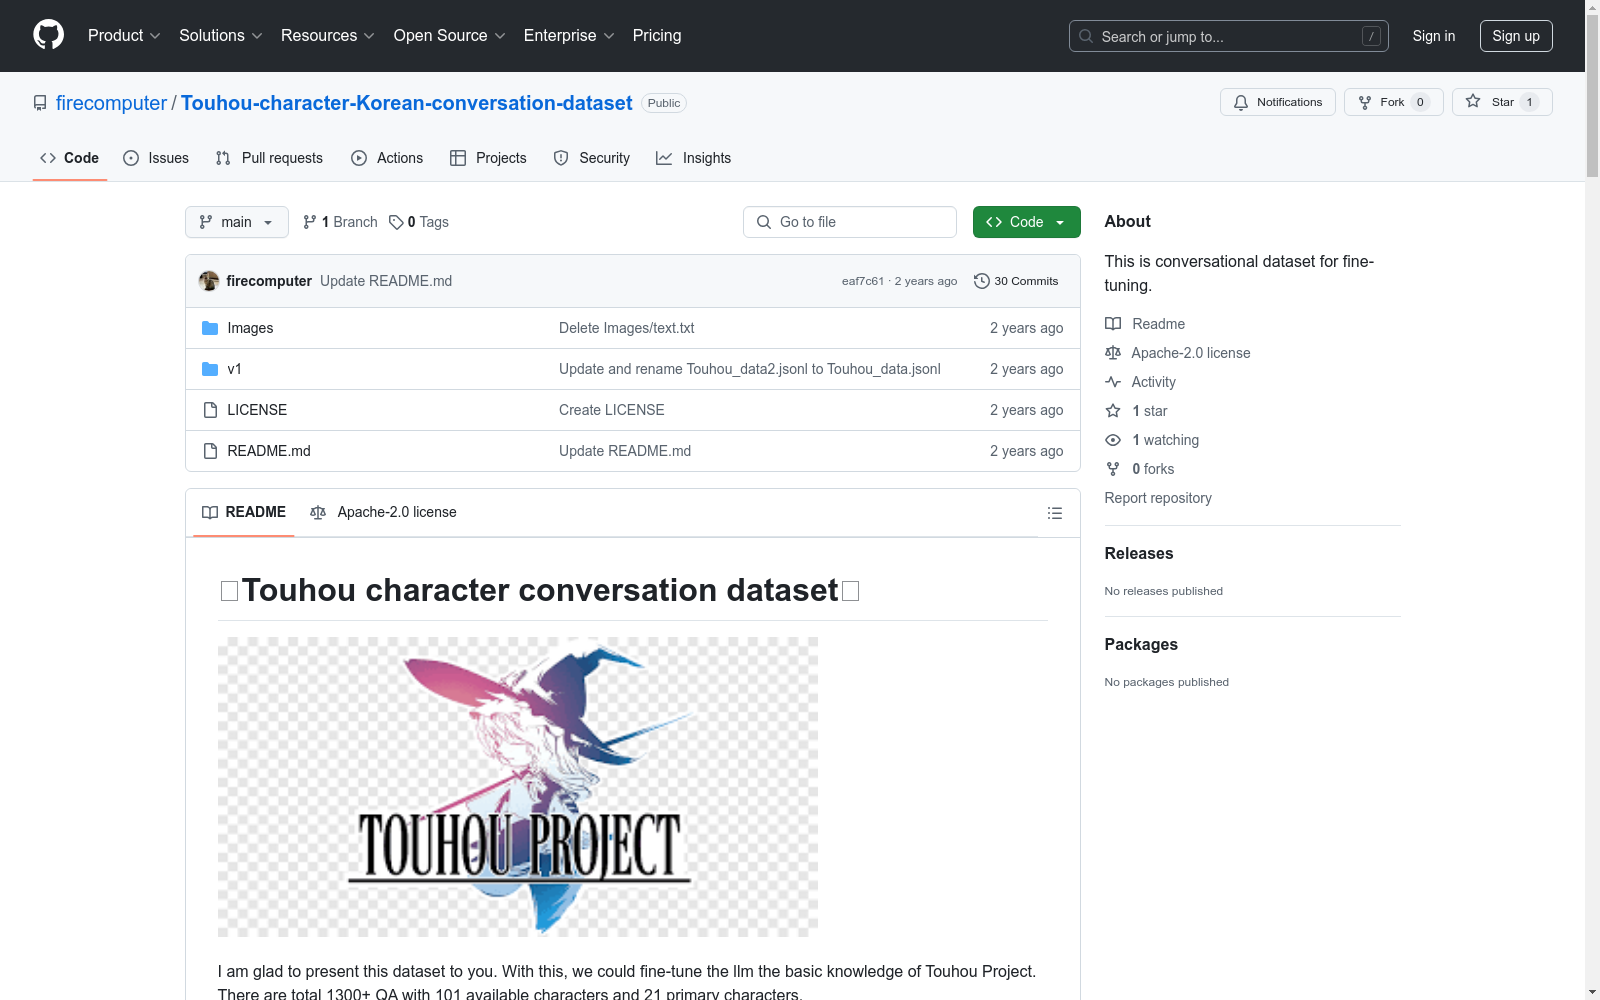The height and width of the screenshot is (1000, 1600).
Task: Open the README outline list icon
Action: point(1054,513)
